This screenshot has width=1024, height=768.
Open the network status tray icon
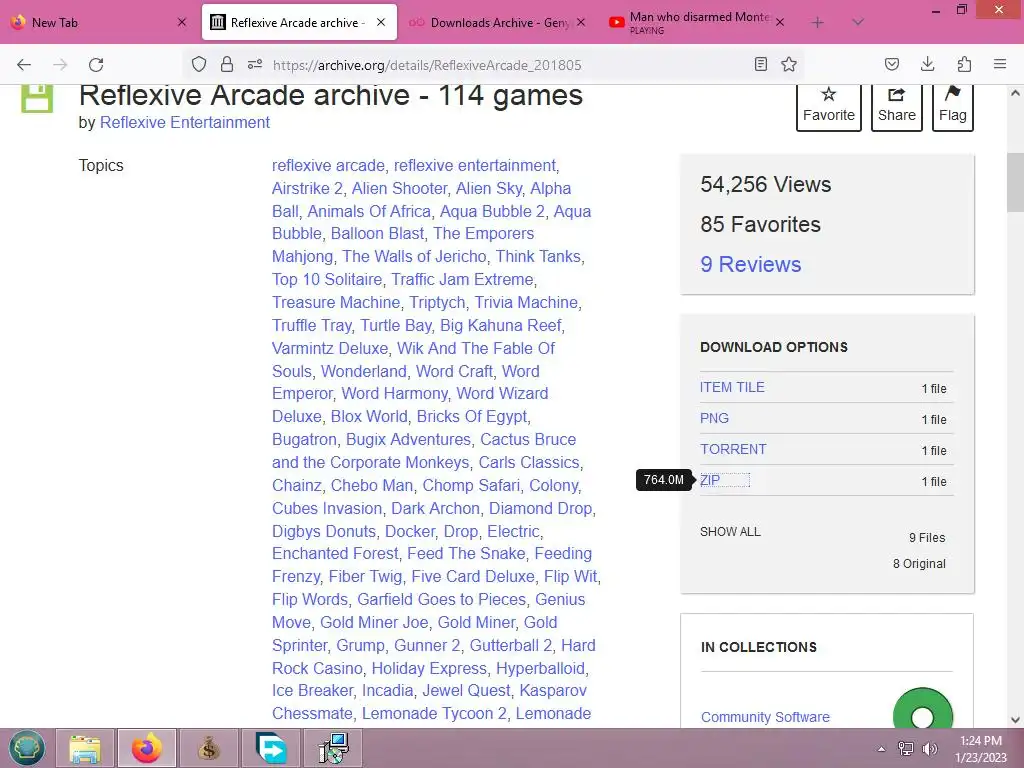tap(906, 749)
